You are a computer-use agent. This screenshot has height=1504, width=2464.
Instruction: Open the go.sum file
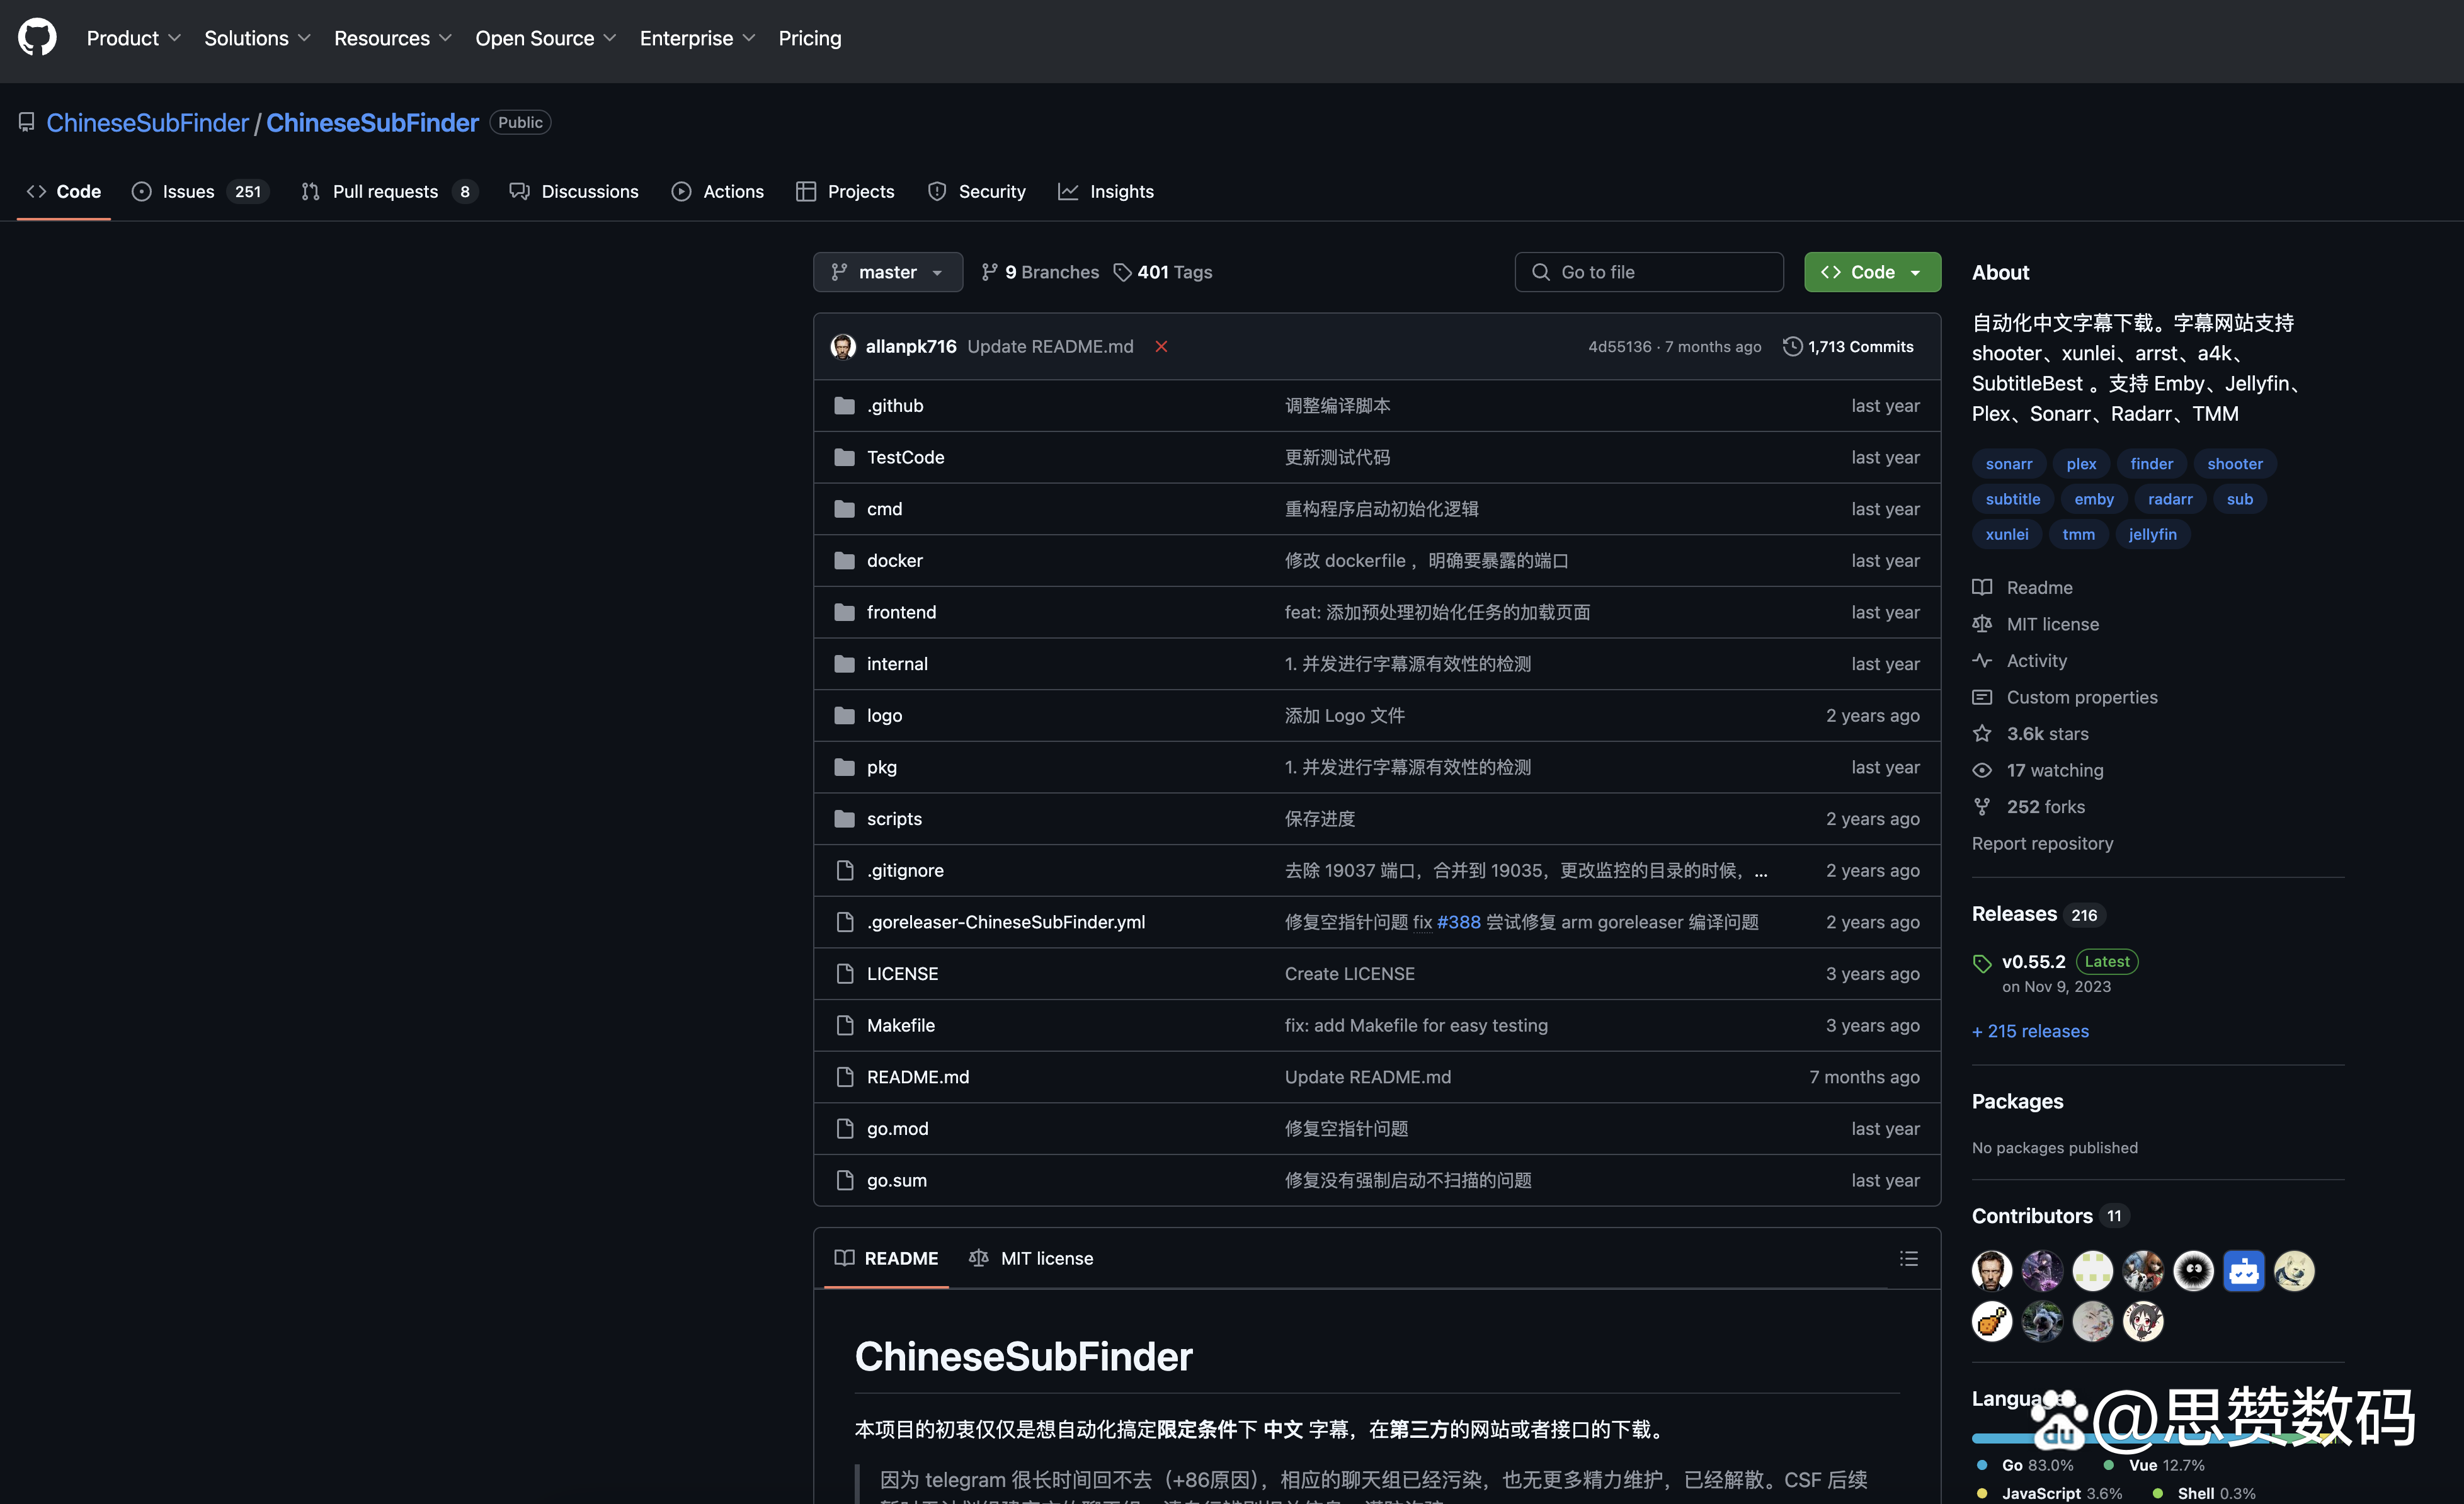pos(896,1181)
